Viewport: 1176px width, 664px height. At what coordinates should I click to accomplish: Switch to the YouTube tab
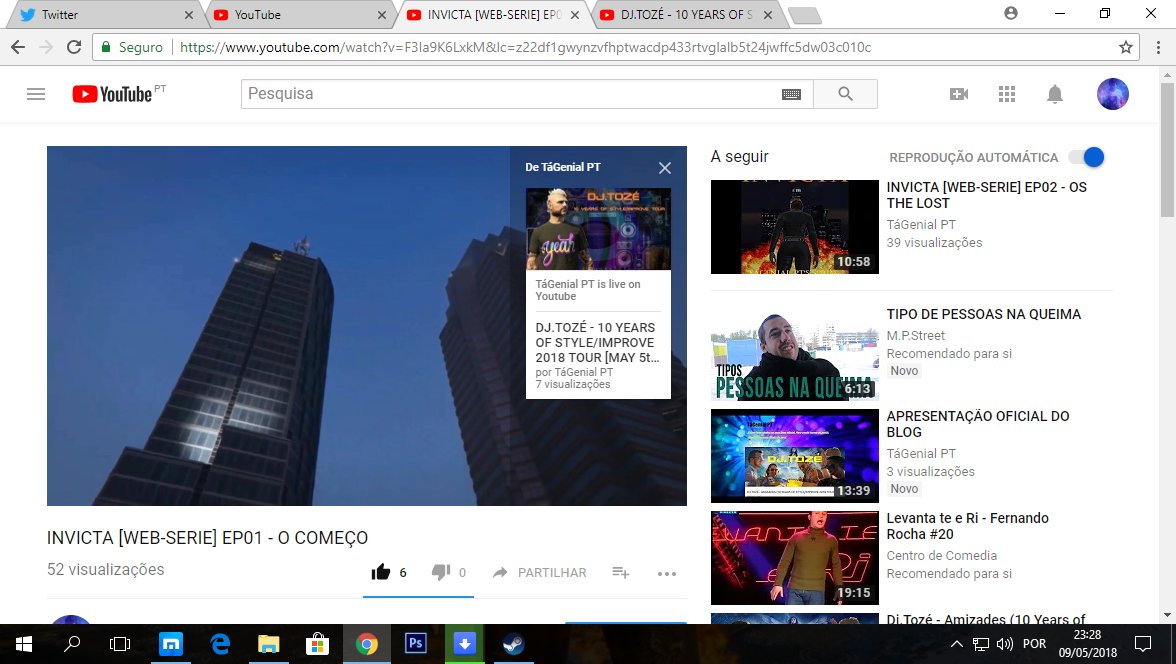[296, 14]
